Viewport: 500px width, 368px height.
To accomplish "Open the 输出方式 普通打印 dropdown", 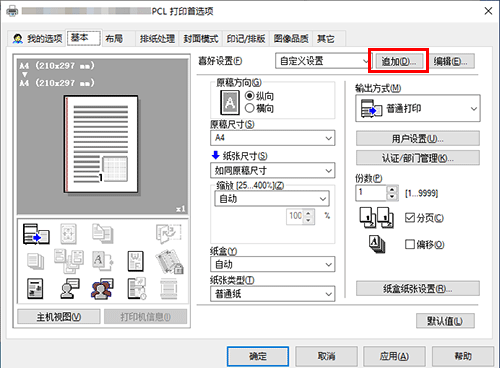I will click(418, 109).
